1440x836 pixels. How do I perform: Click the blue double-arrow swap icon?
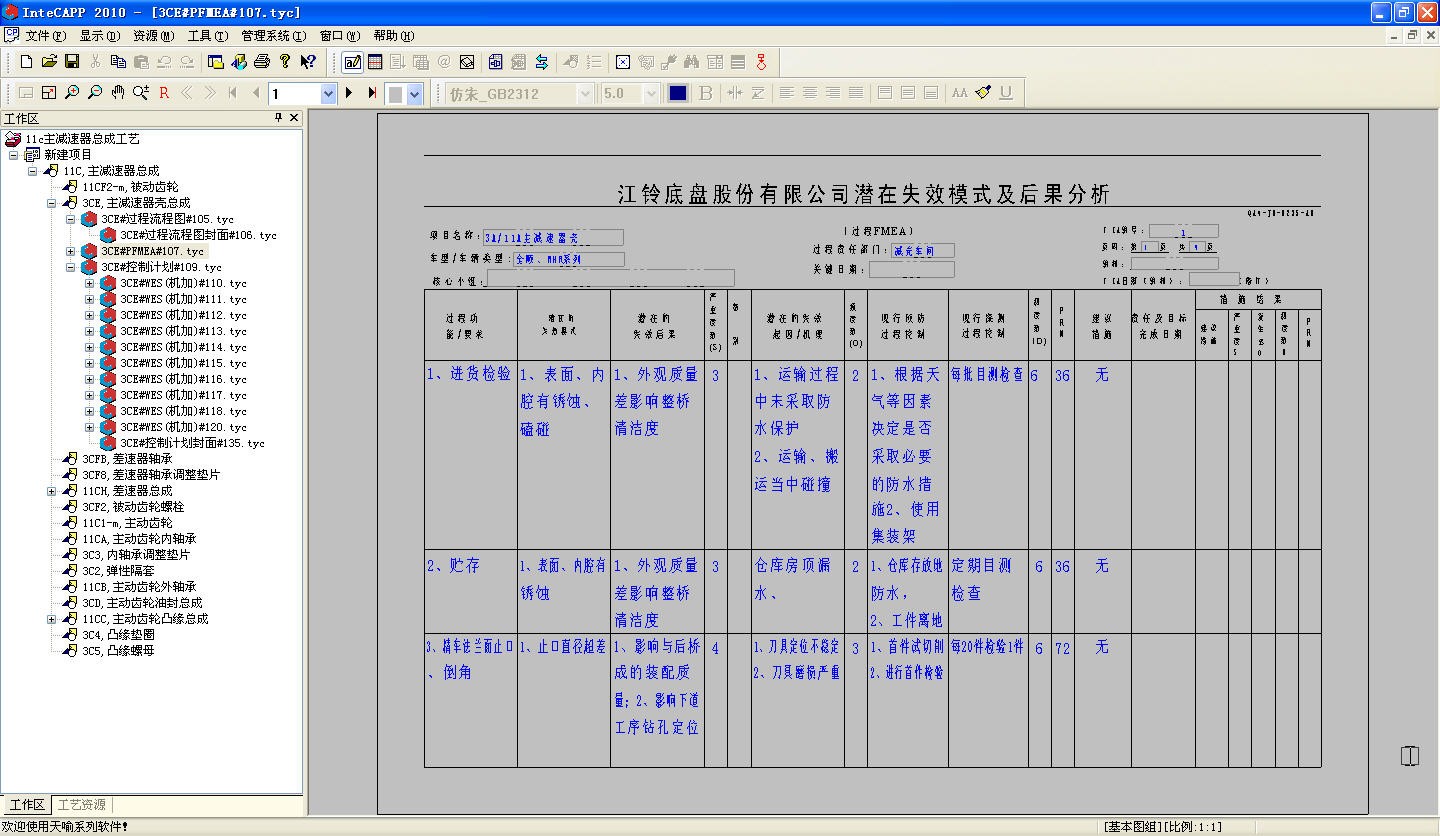coord(541,62)
